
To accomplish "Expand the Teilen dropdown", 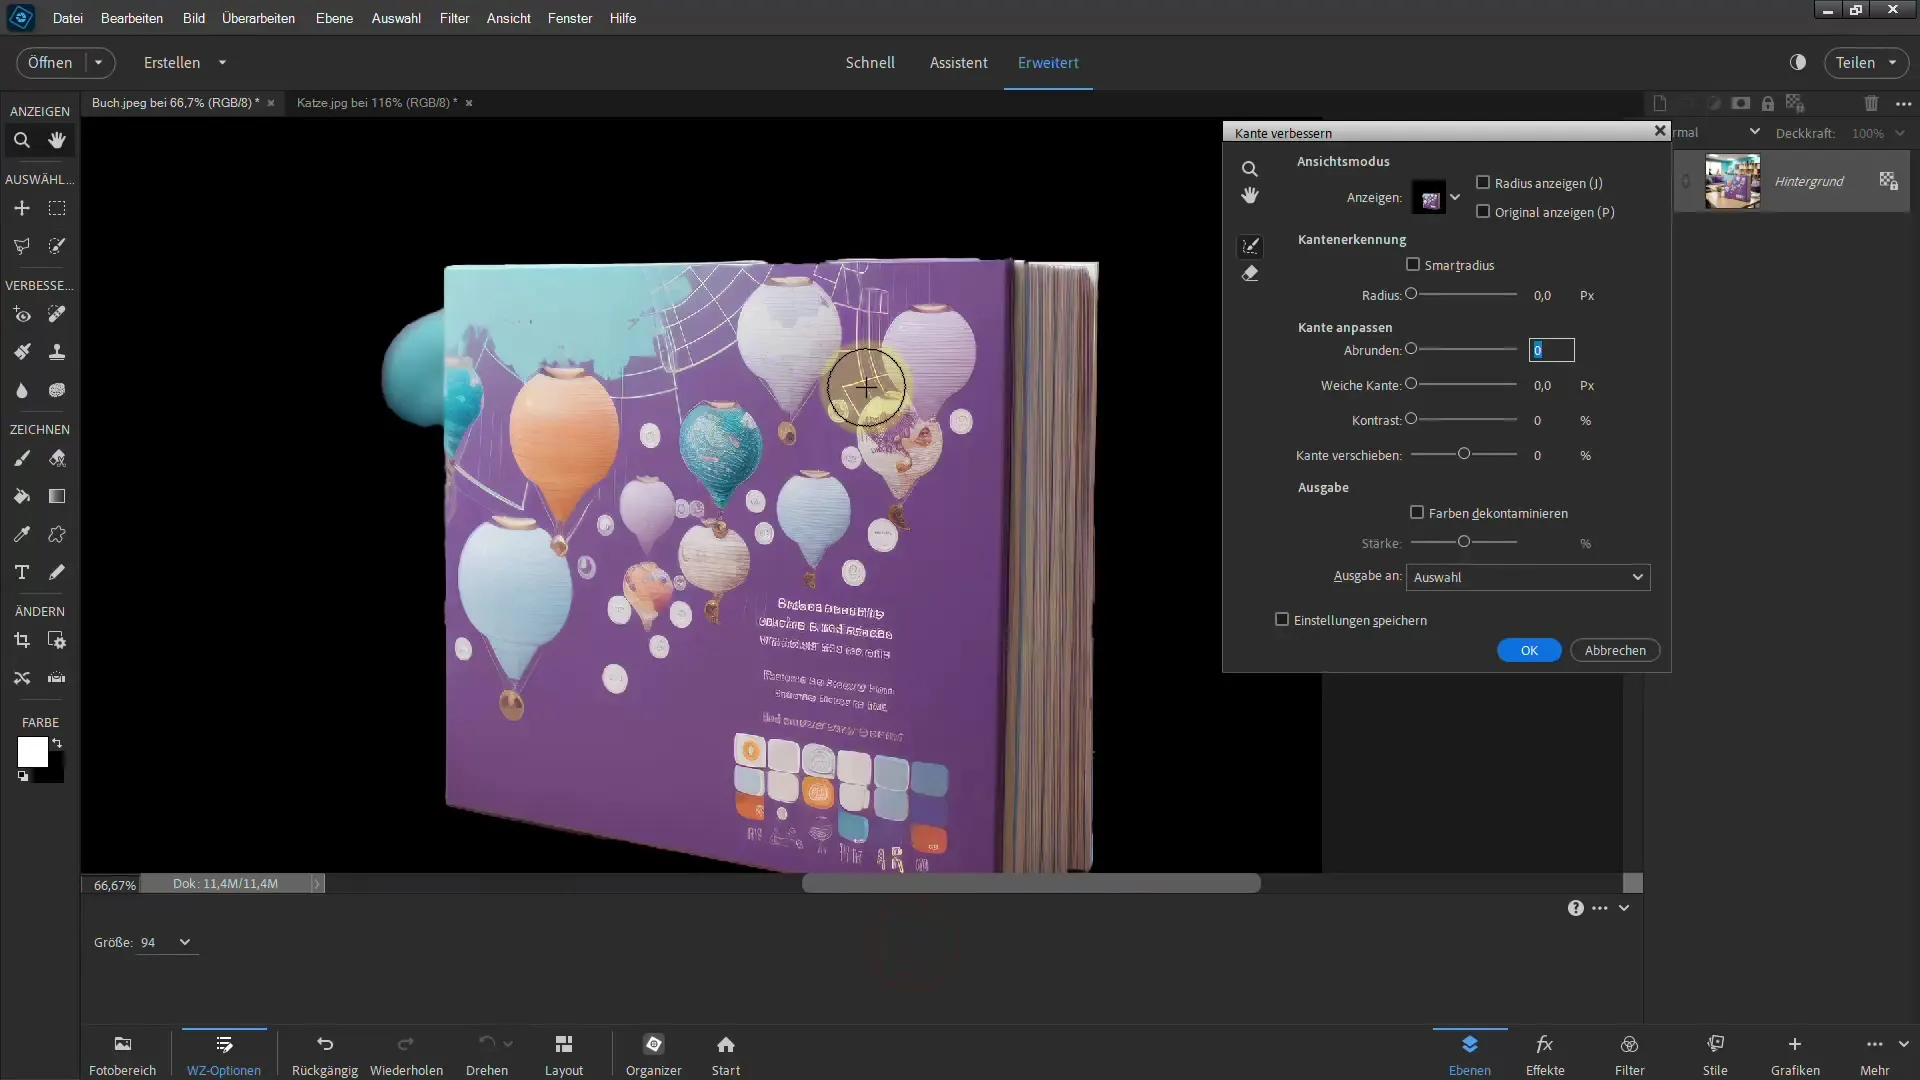I will pyautogui.click(x=1892, y=62).
